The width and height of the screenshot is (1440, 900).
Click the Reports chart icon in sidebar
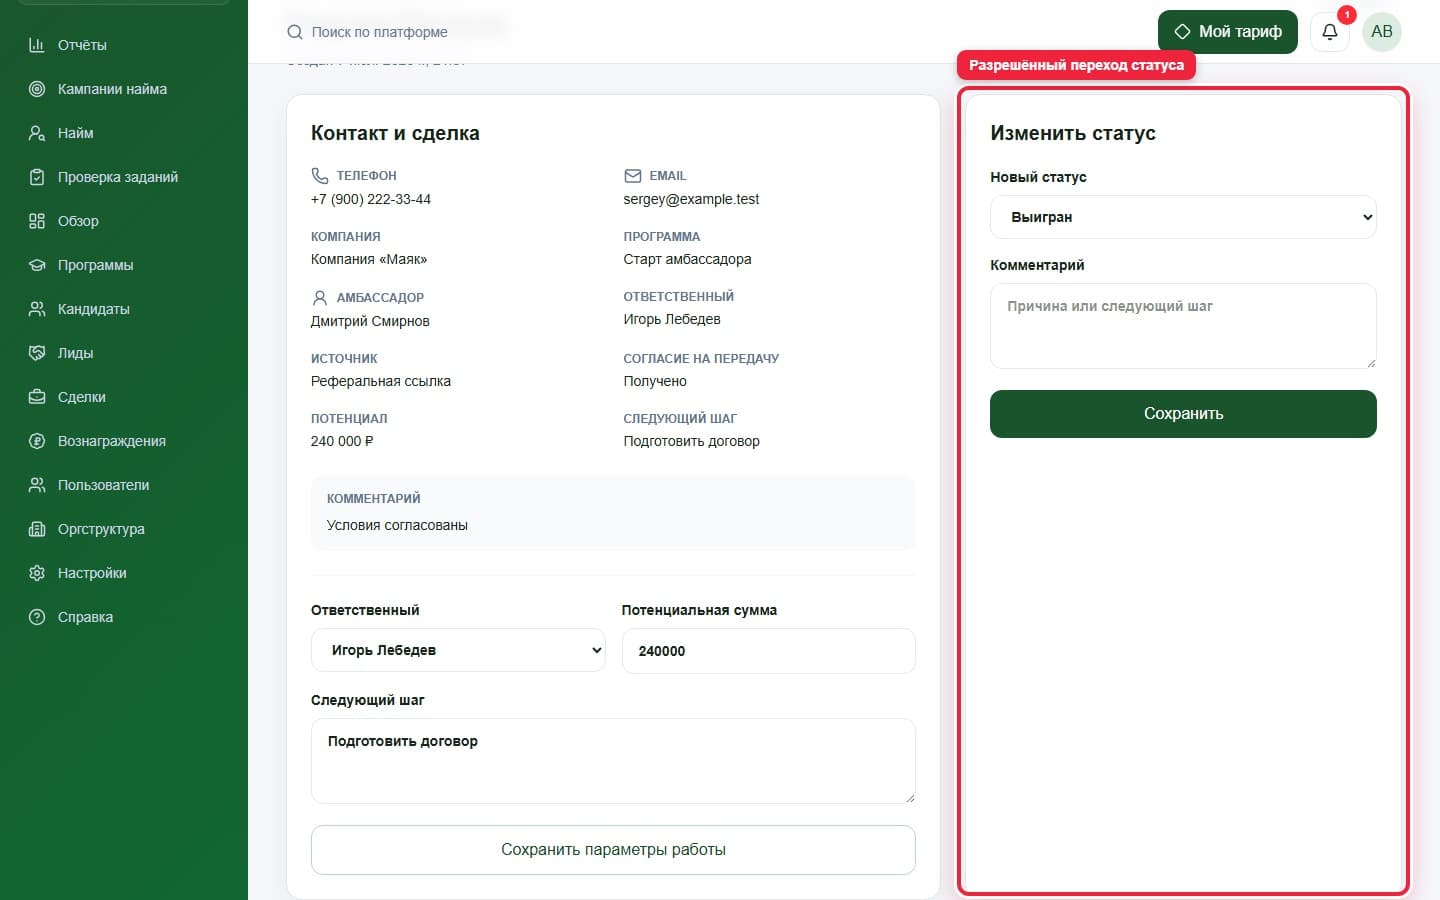pyautogui.click(x=37, y=45)
